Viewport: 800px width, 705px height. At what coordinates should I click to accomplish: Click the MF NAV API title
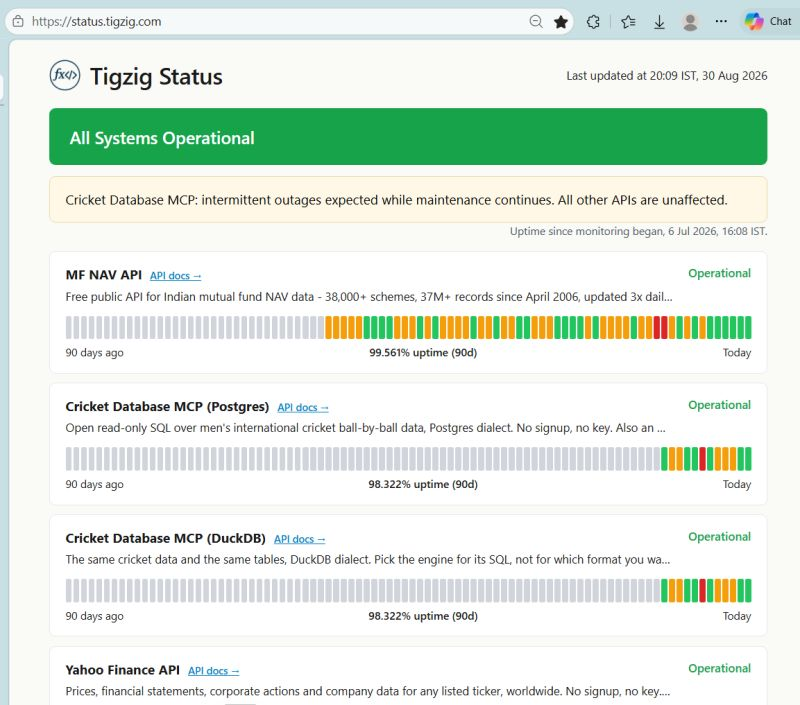click(104, 275)
